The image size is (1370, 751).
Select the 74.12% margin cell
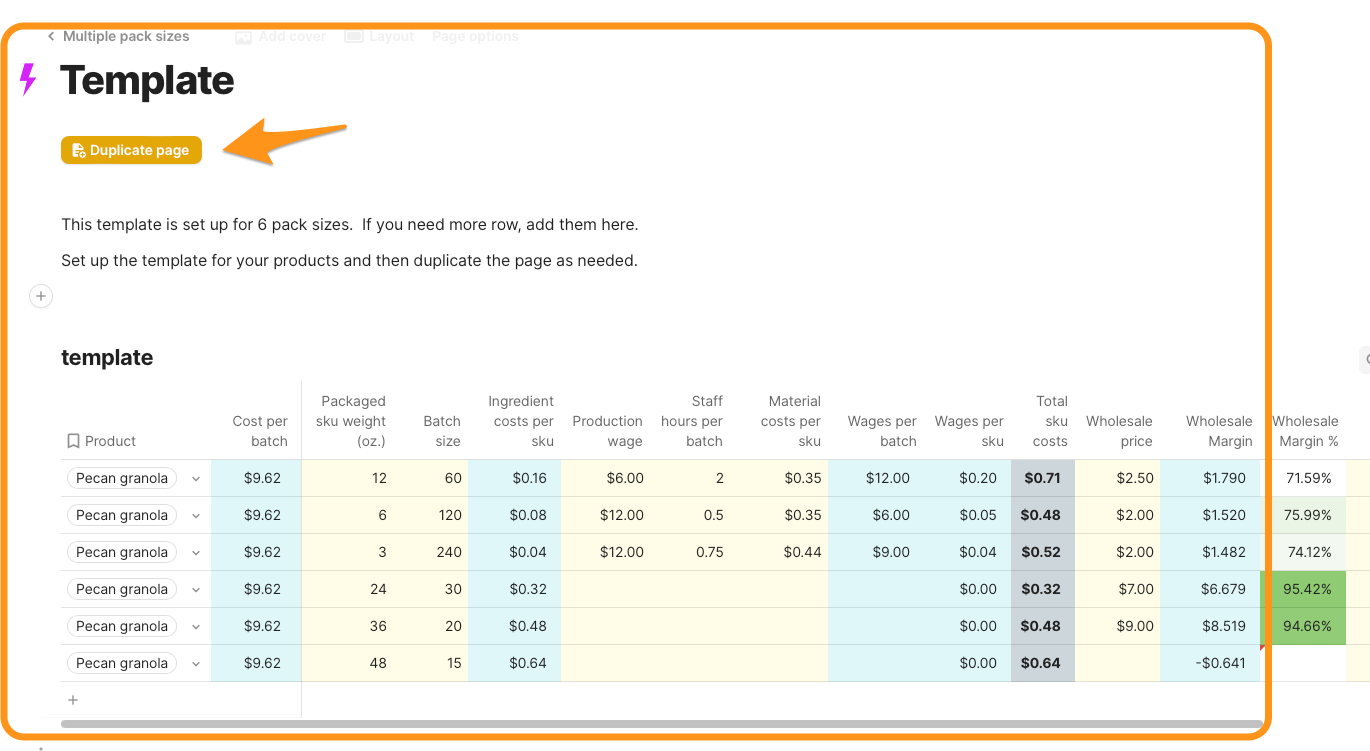(1303, 552)
